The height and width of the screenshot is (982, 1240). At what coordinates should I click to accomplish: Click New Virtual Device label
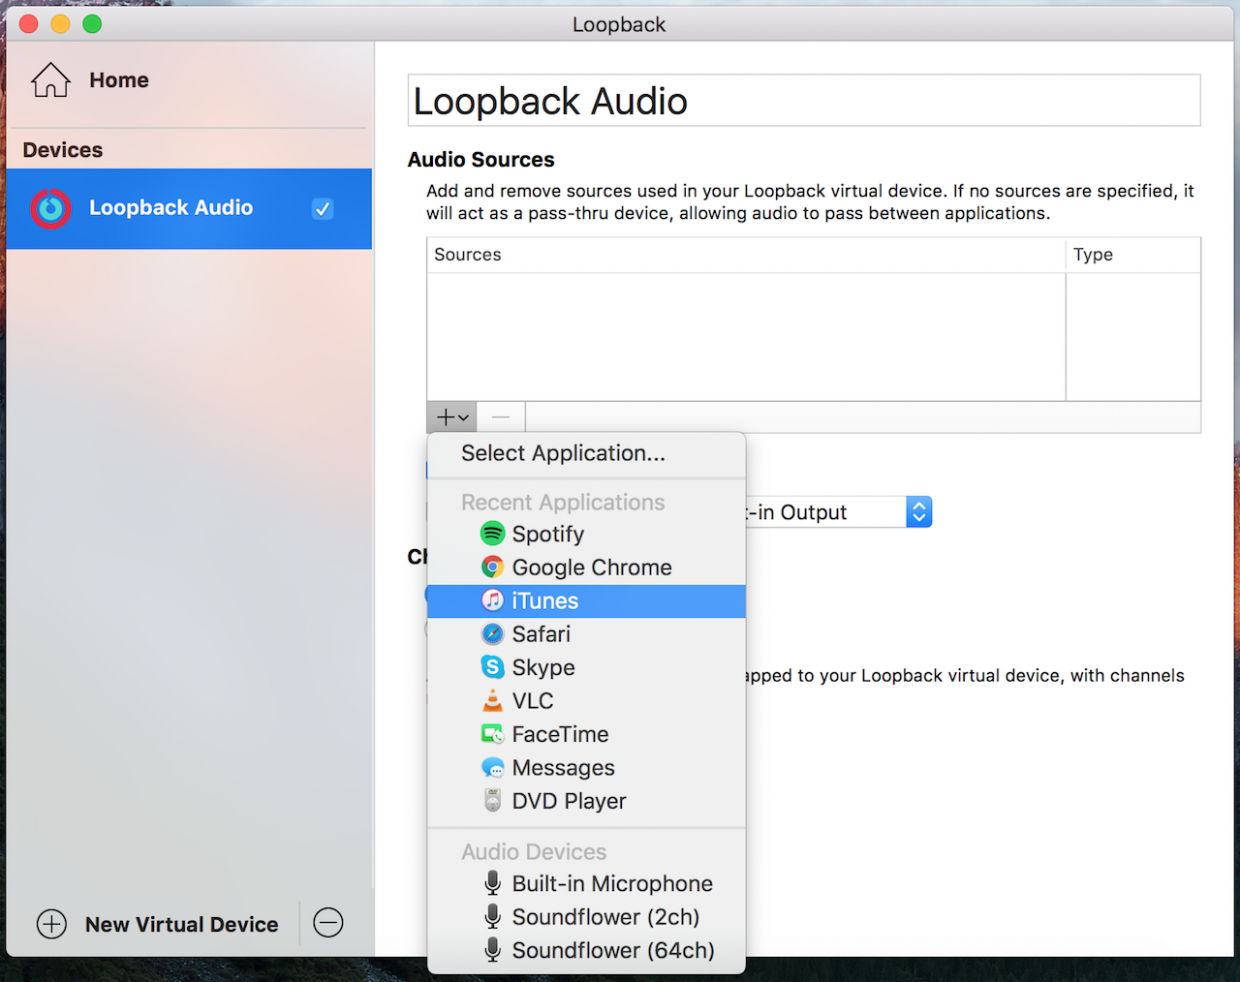click(181, 925)
